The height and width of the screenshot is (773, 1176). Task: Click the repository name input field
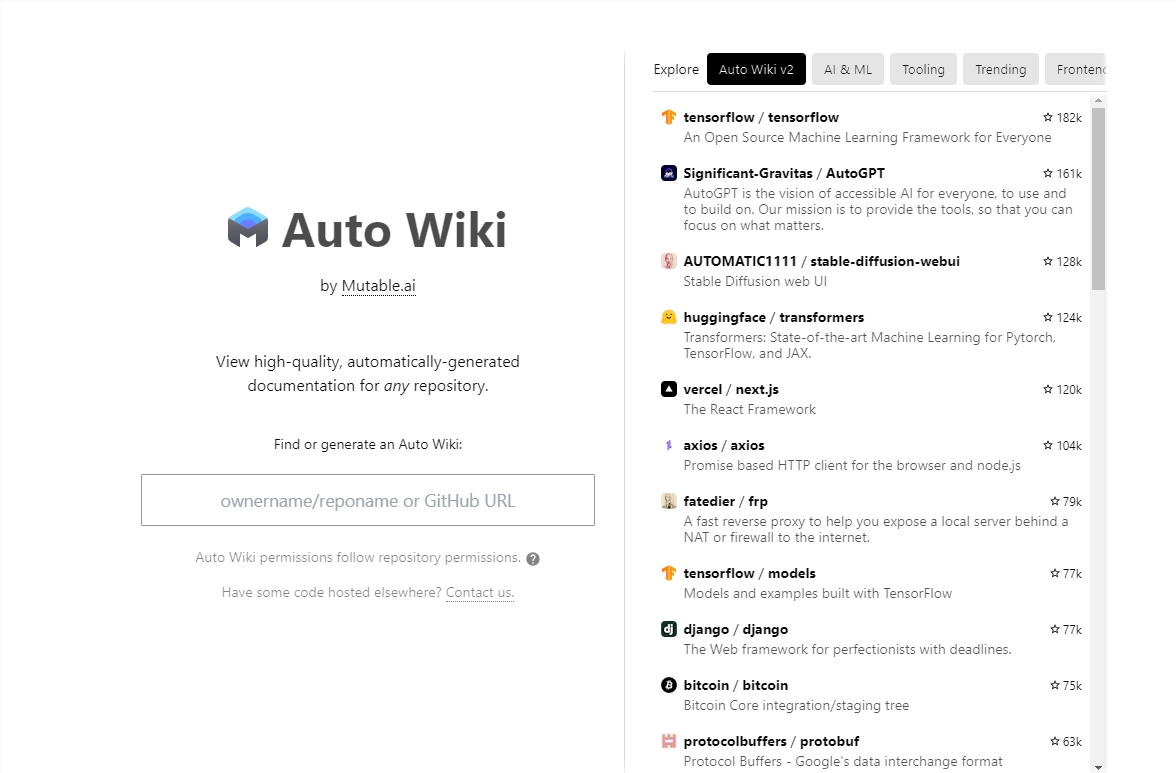(368, 500)
